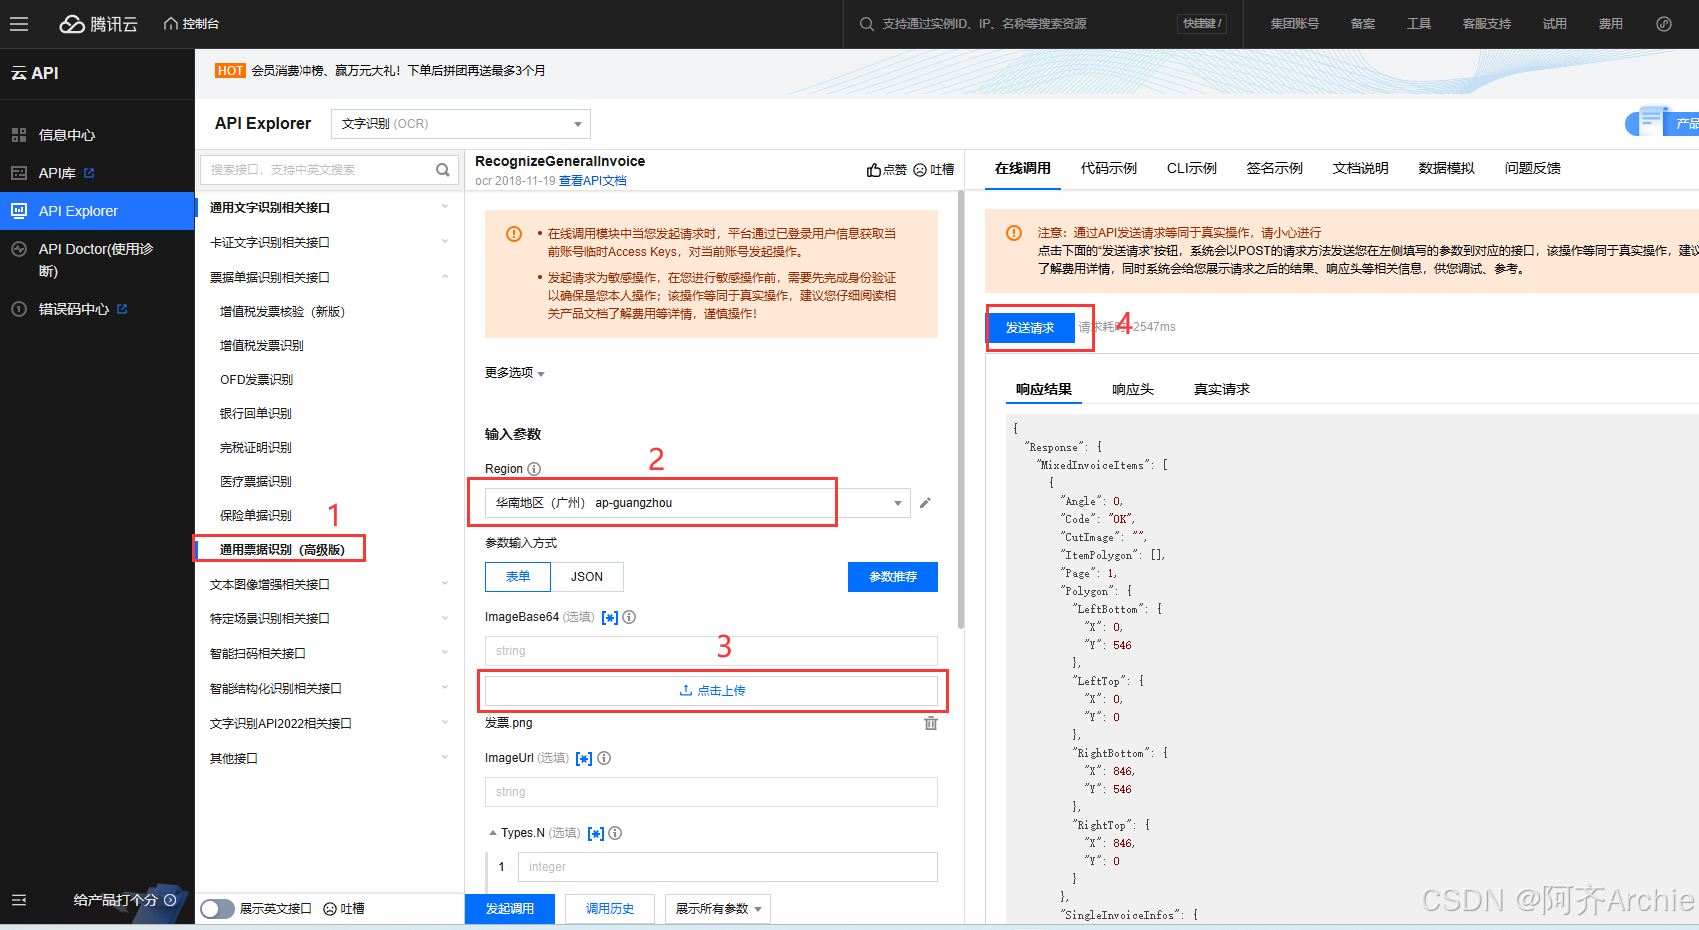The image size is (1699, 930).
Task: Open the help question-mark icon top-right
Action: click(1664, 23)
